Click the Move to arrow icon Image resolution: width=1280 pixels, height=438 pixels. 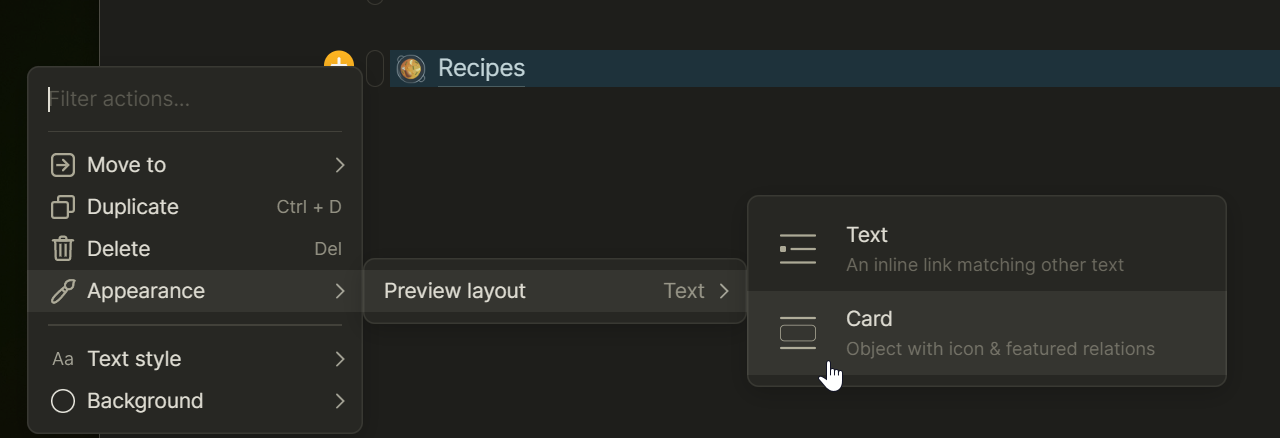point(62,165)
